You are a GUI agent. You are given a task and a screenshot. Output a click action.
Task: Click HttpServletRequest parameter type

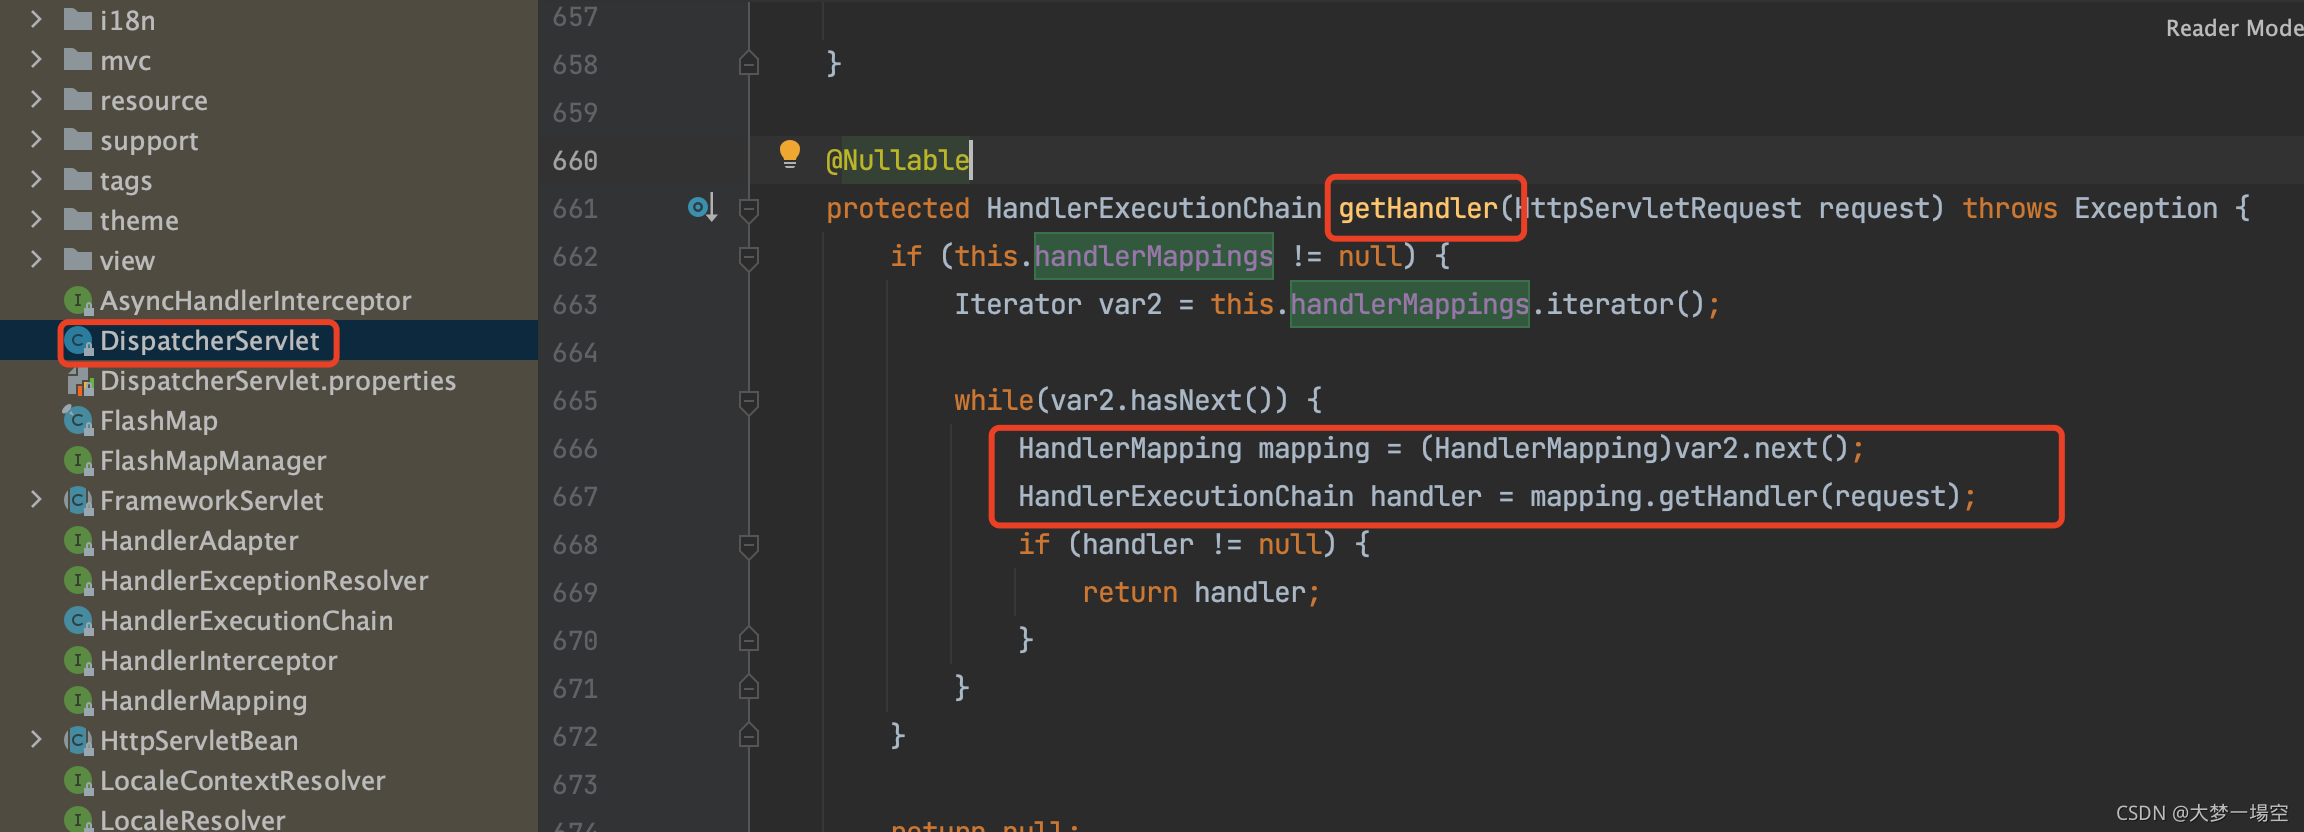click(1658, 208)
